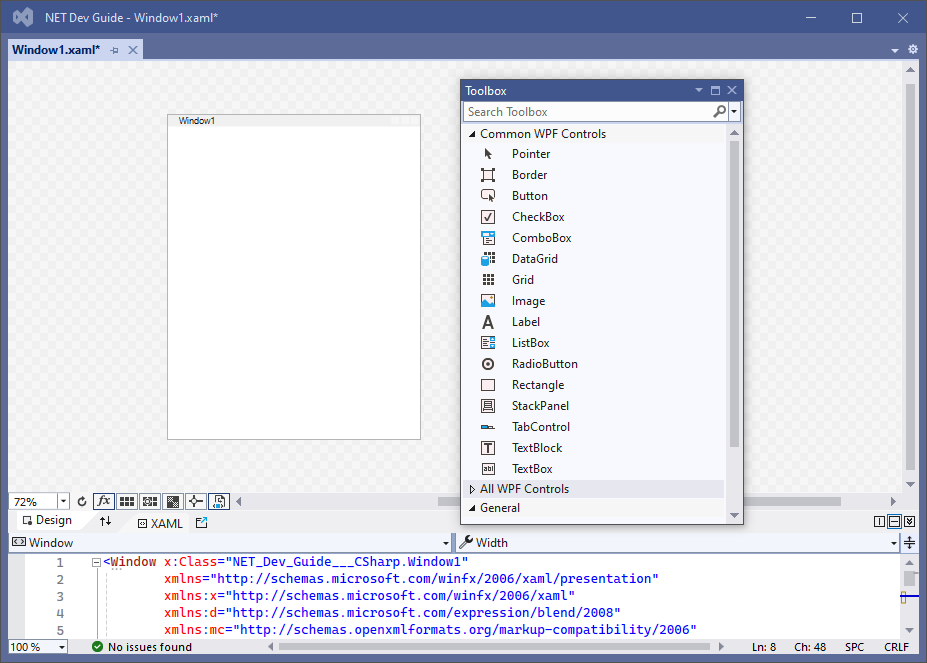
Task: Collapse the Common WPF Controls group
Action: (x=472, y=134)
